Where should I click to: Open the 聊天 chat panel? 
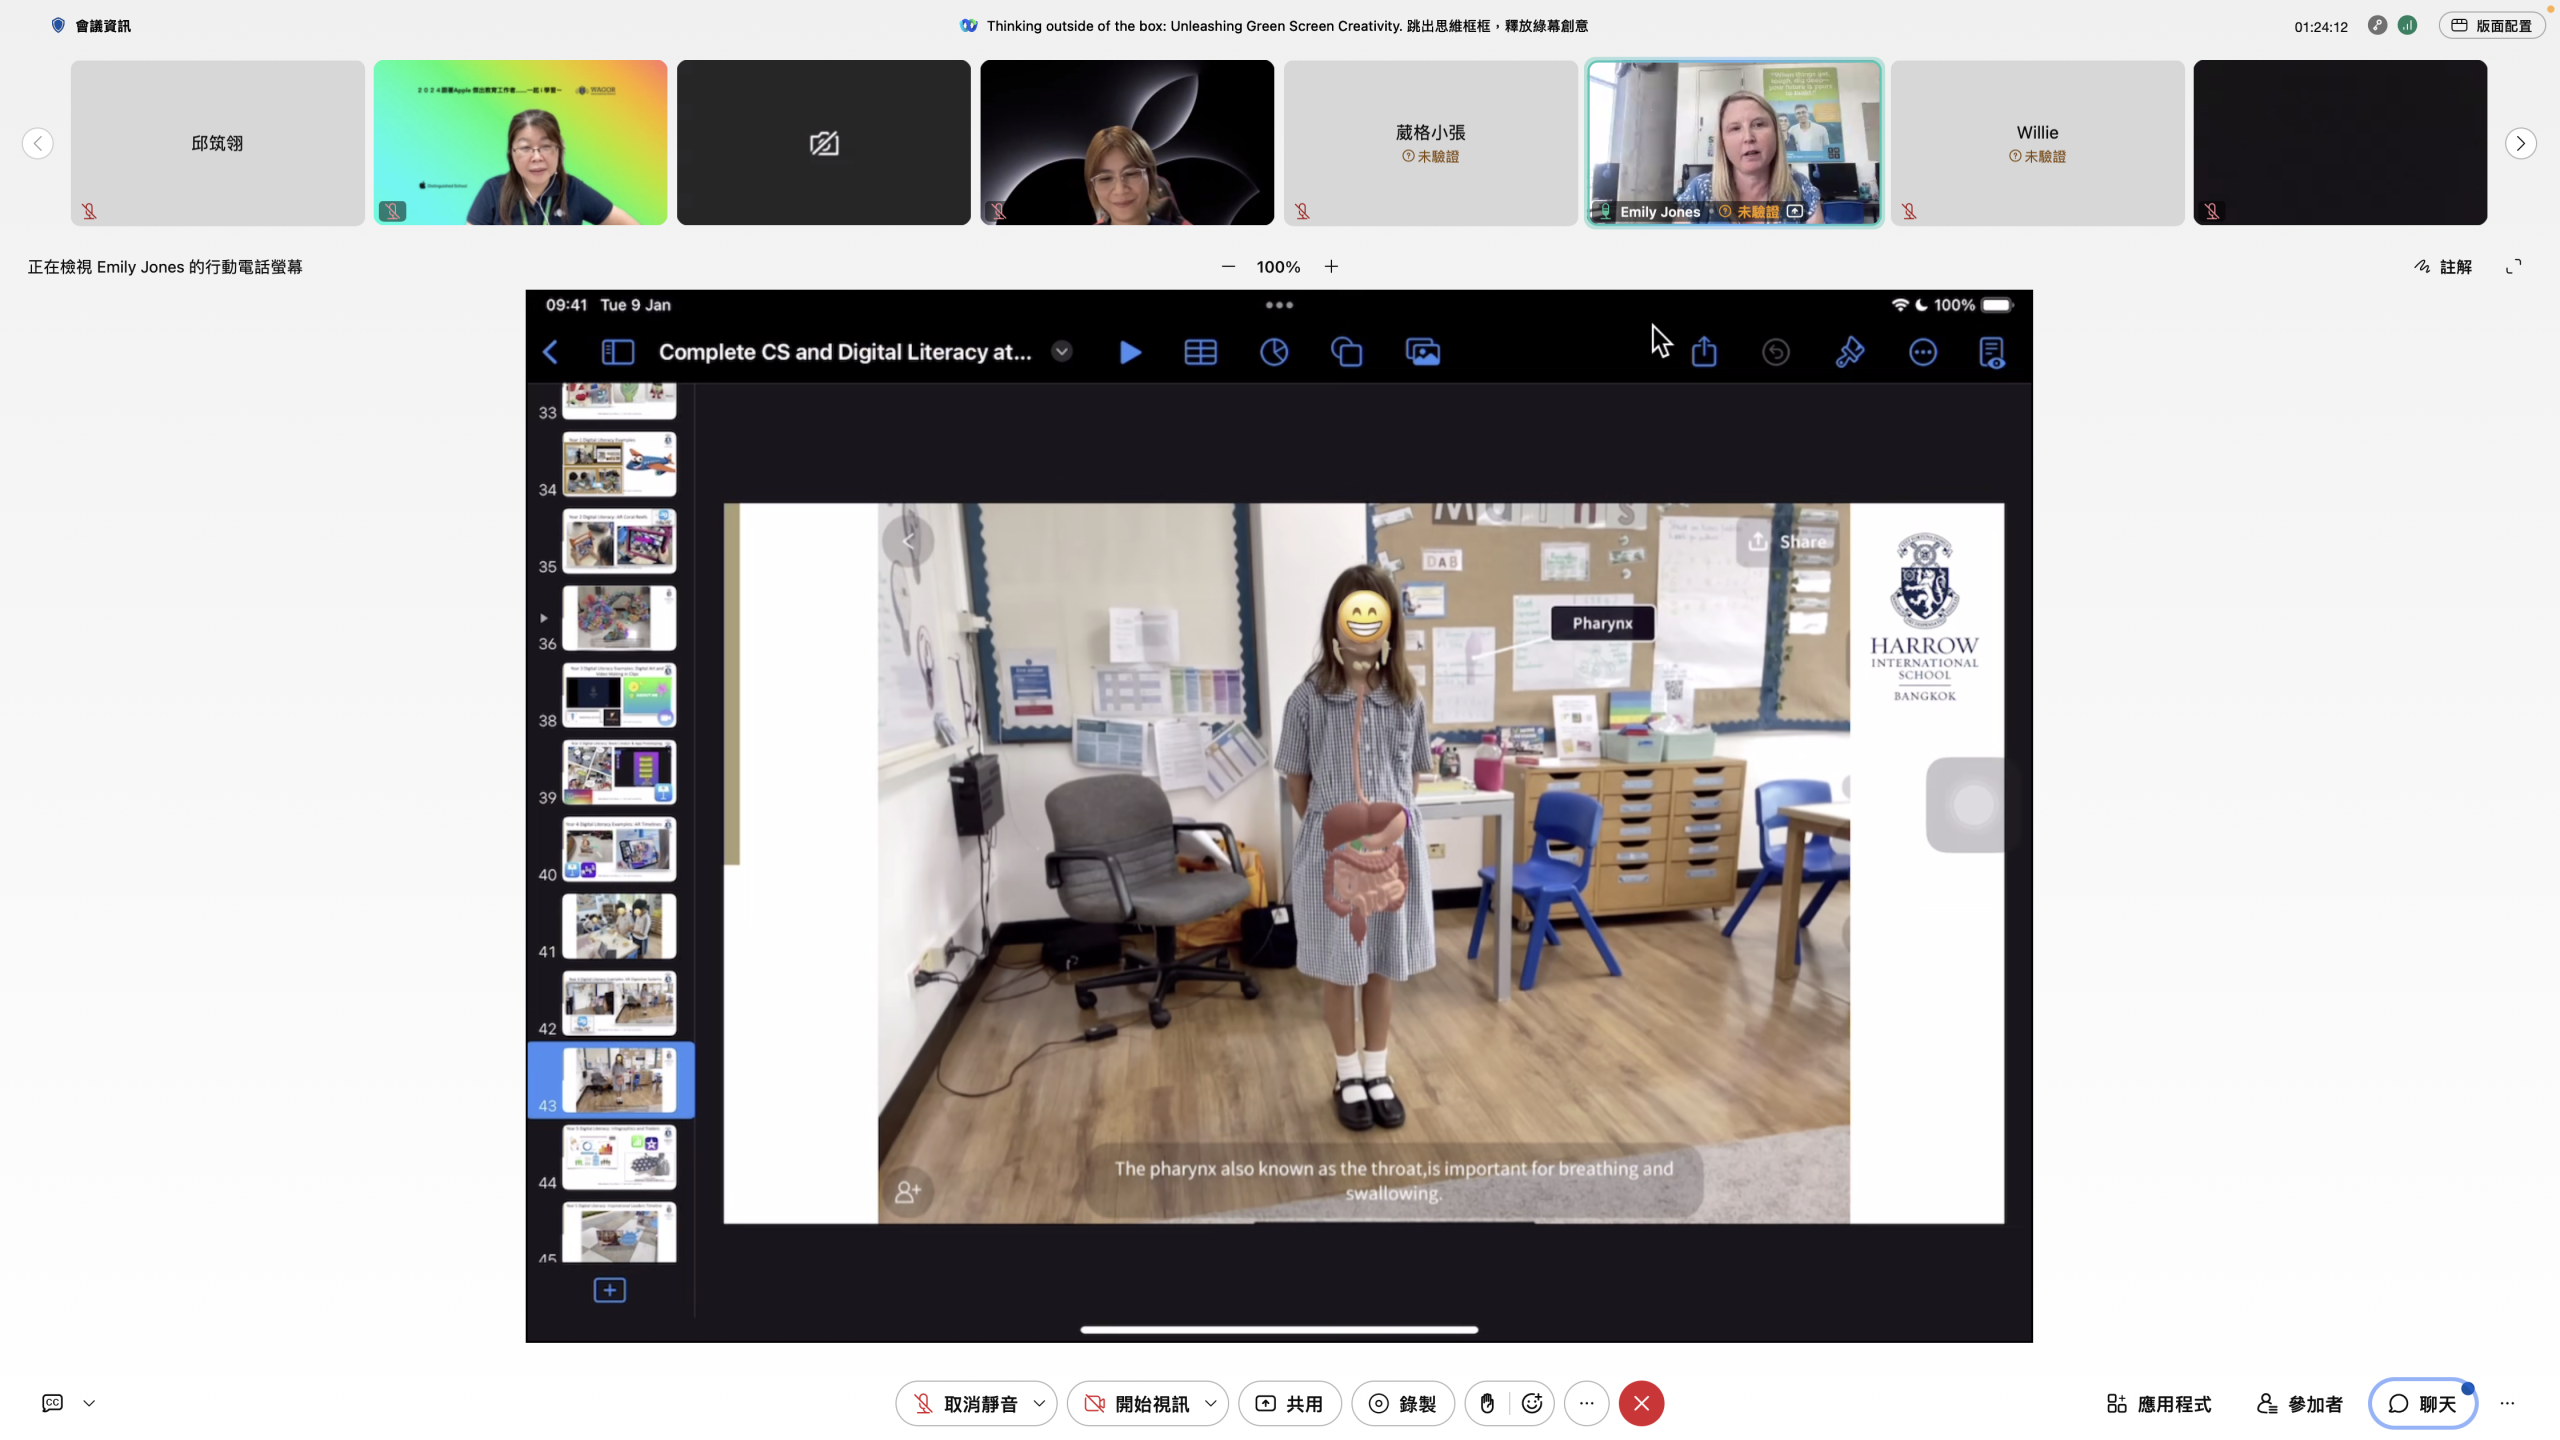(2421, 1403)
